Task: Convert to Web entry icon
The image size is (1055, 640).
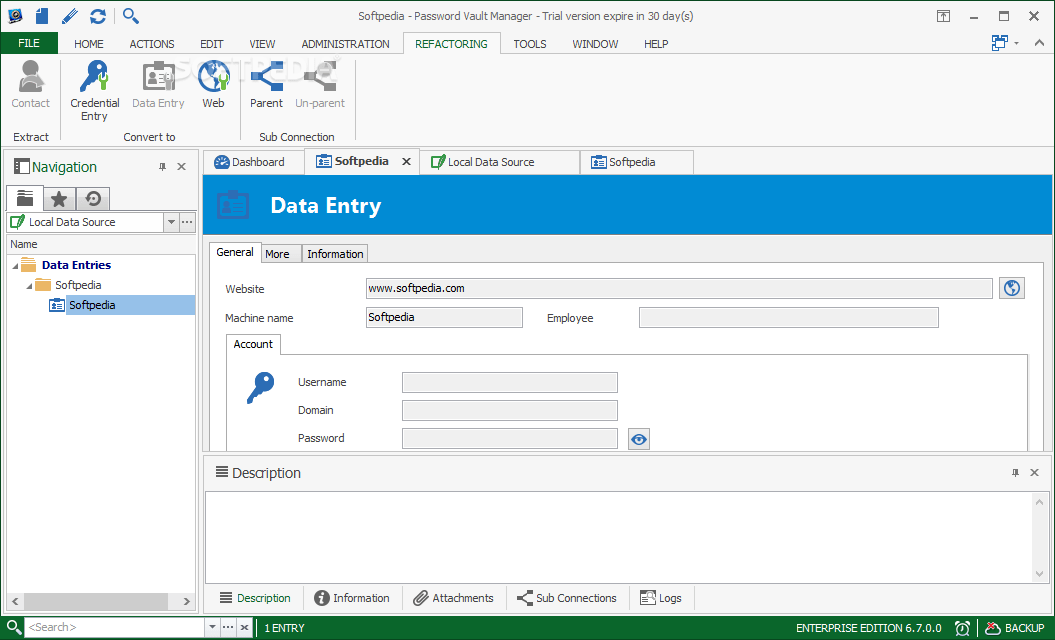Action: coord(213,84)
